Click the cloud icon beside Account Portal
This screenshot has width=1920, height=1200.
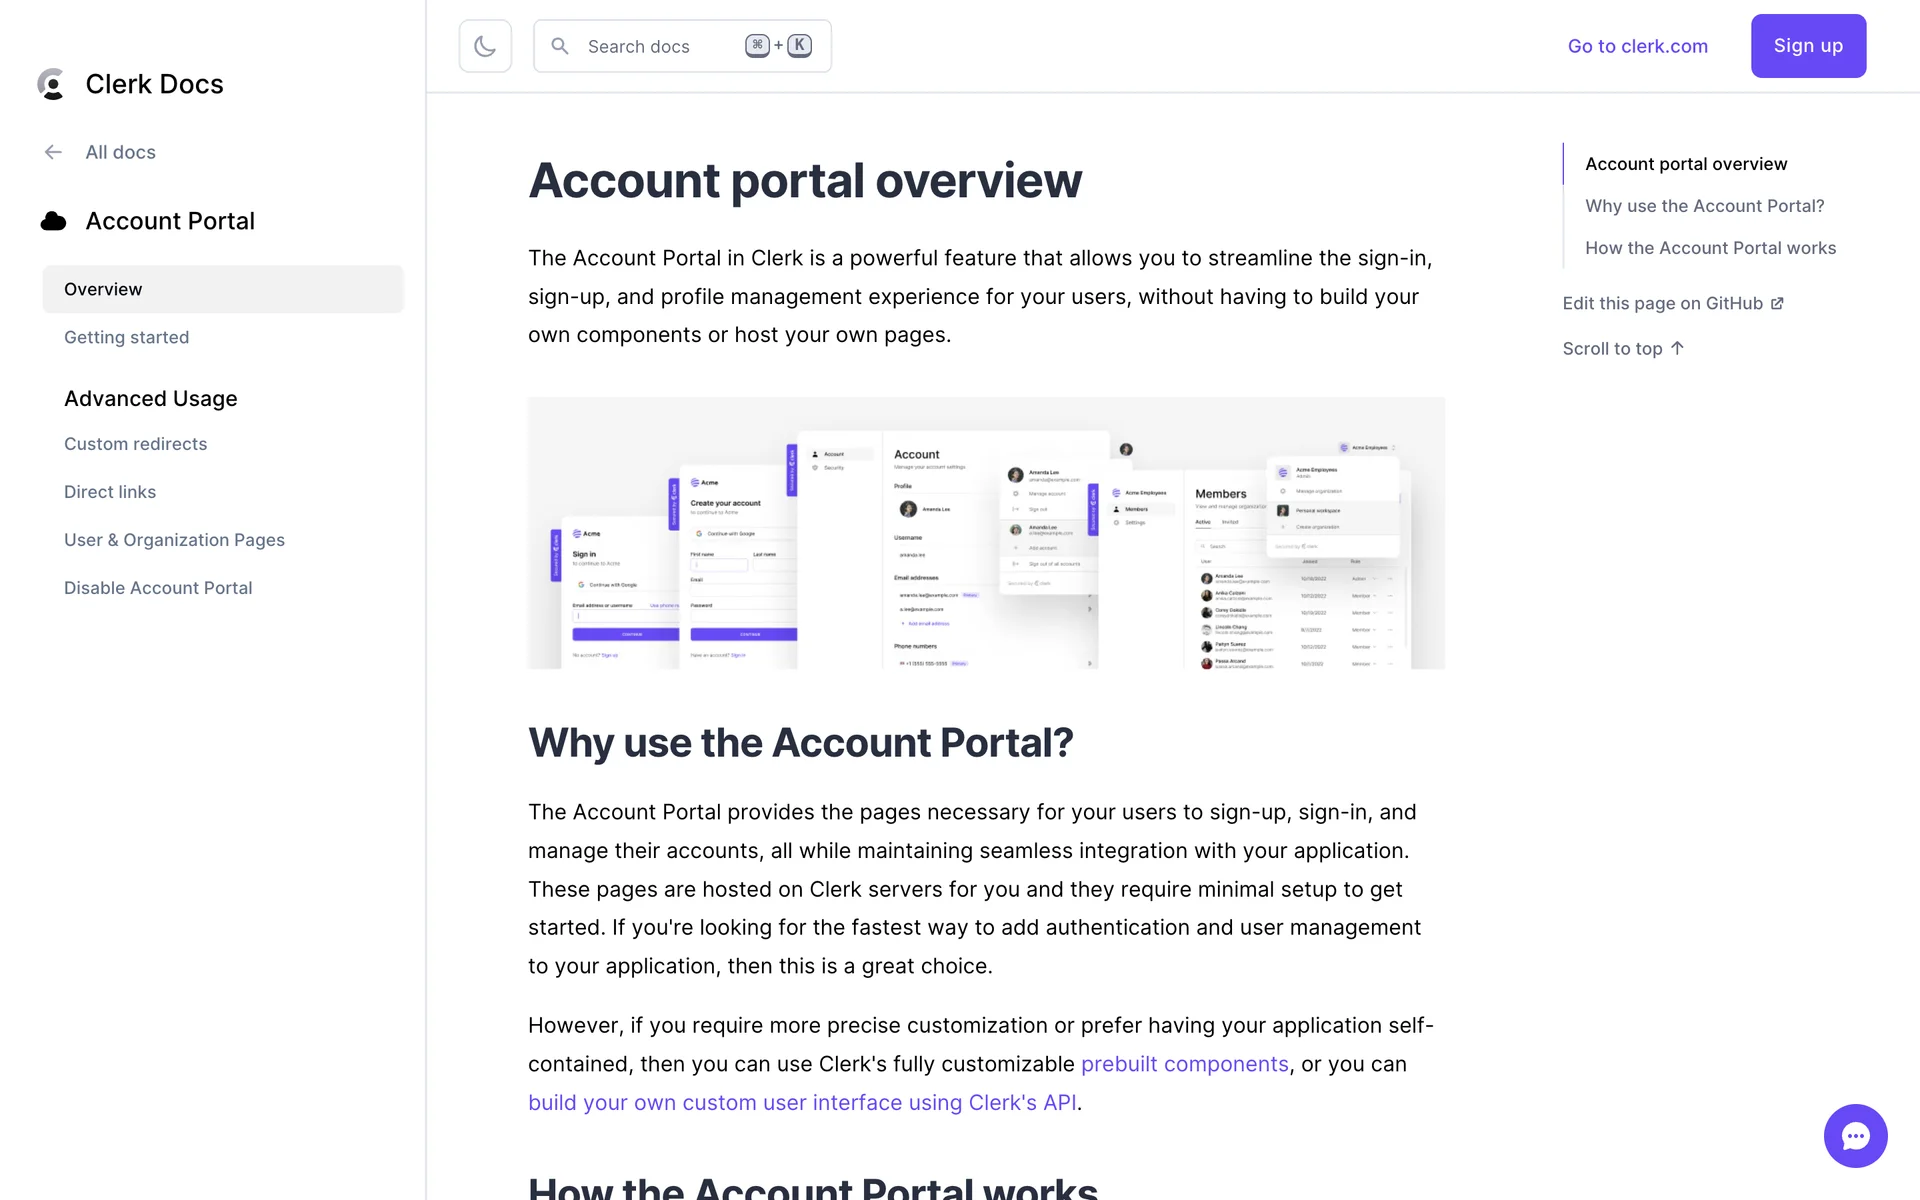pyautogui.click(x=53, y=221)
